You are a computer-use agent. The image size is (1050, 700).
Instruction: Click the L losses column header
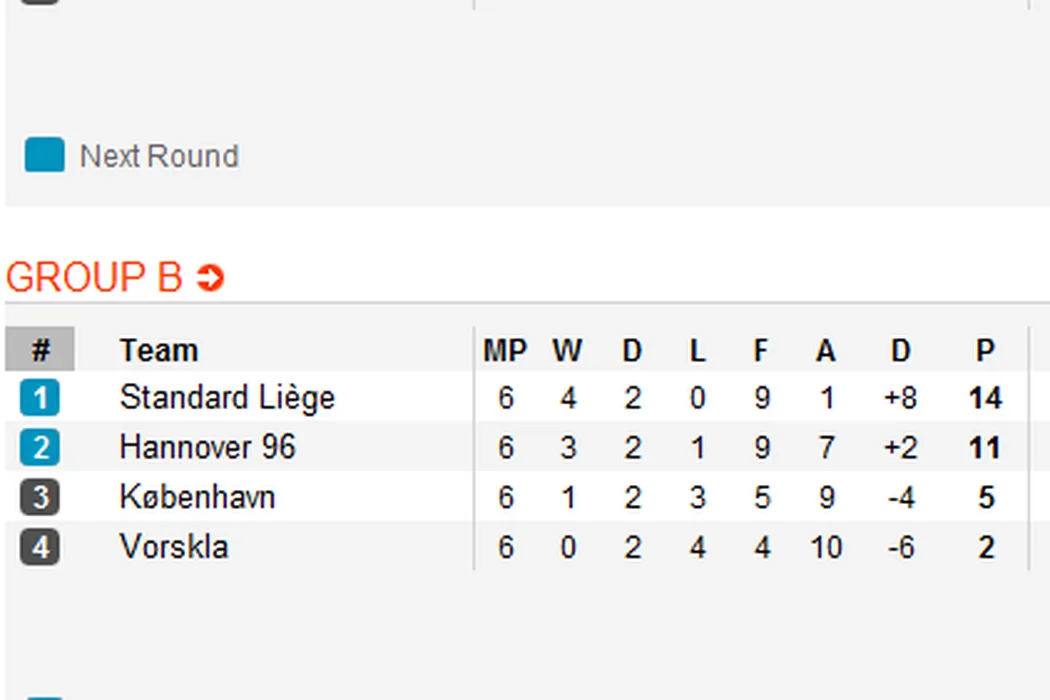click(x=697, y=350)
